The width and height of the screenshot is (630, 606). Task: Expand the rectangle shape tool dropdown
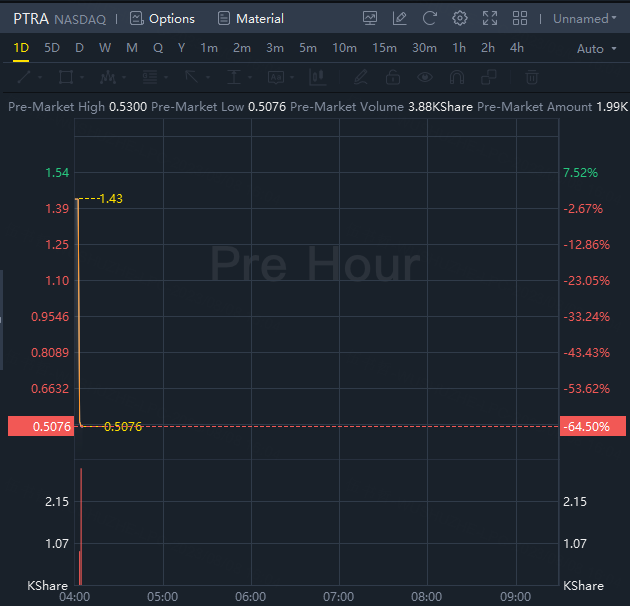82,77
